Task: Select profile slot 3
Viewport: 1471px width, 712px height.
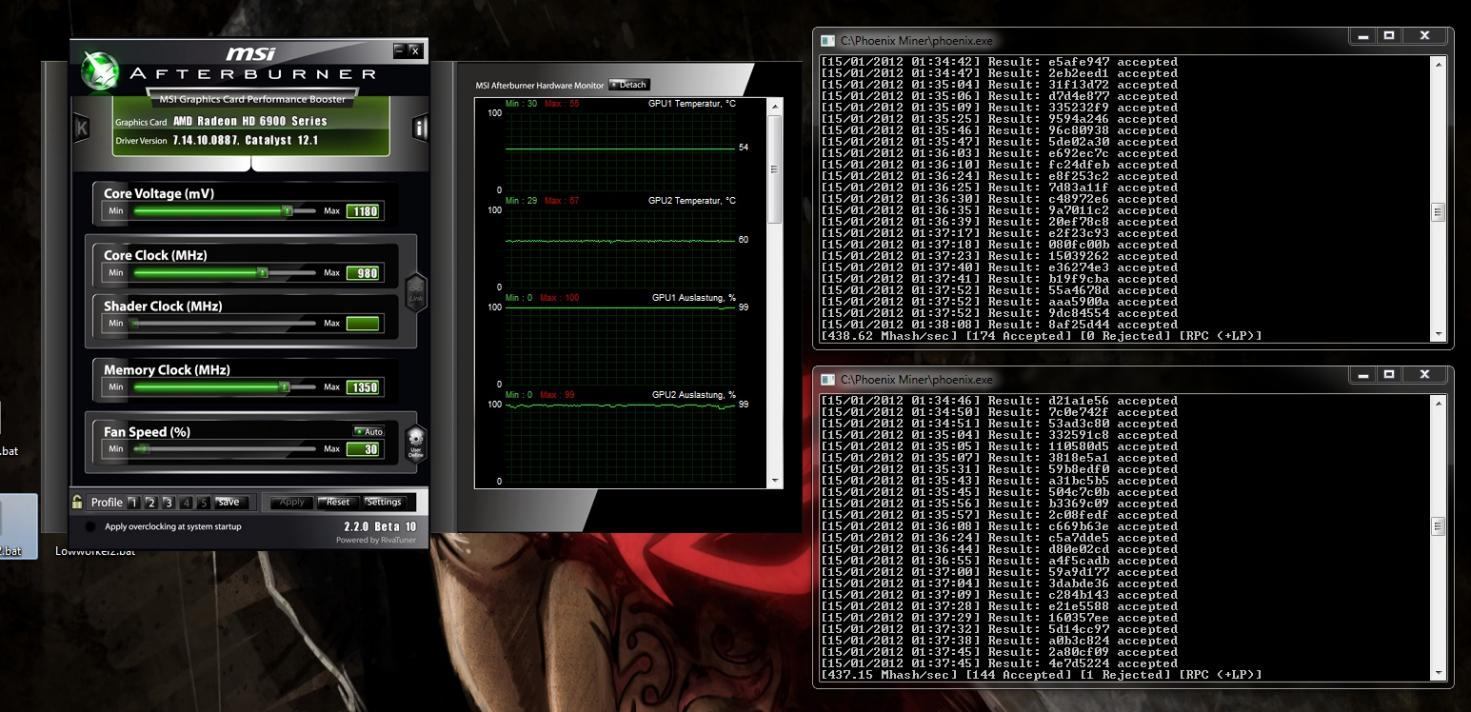Action: pyautogui.click(x=168, y=503)
